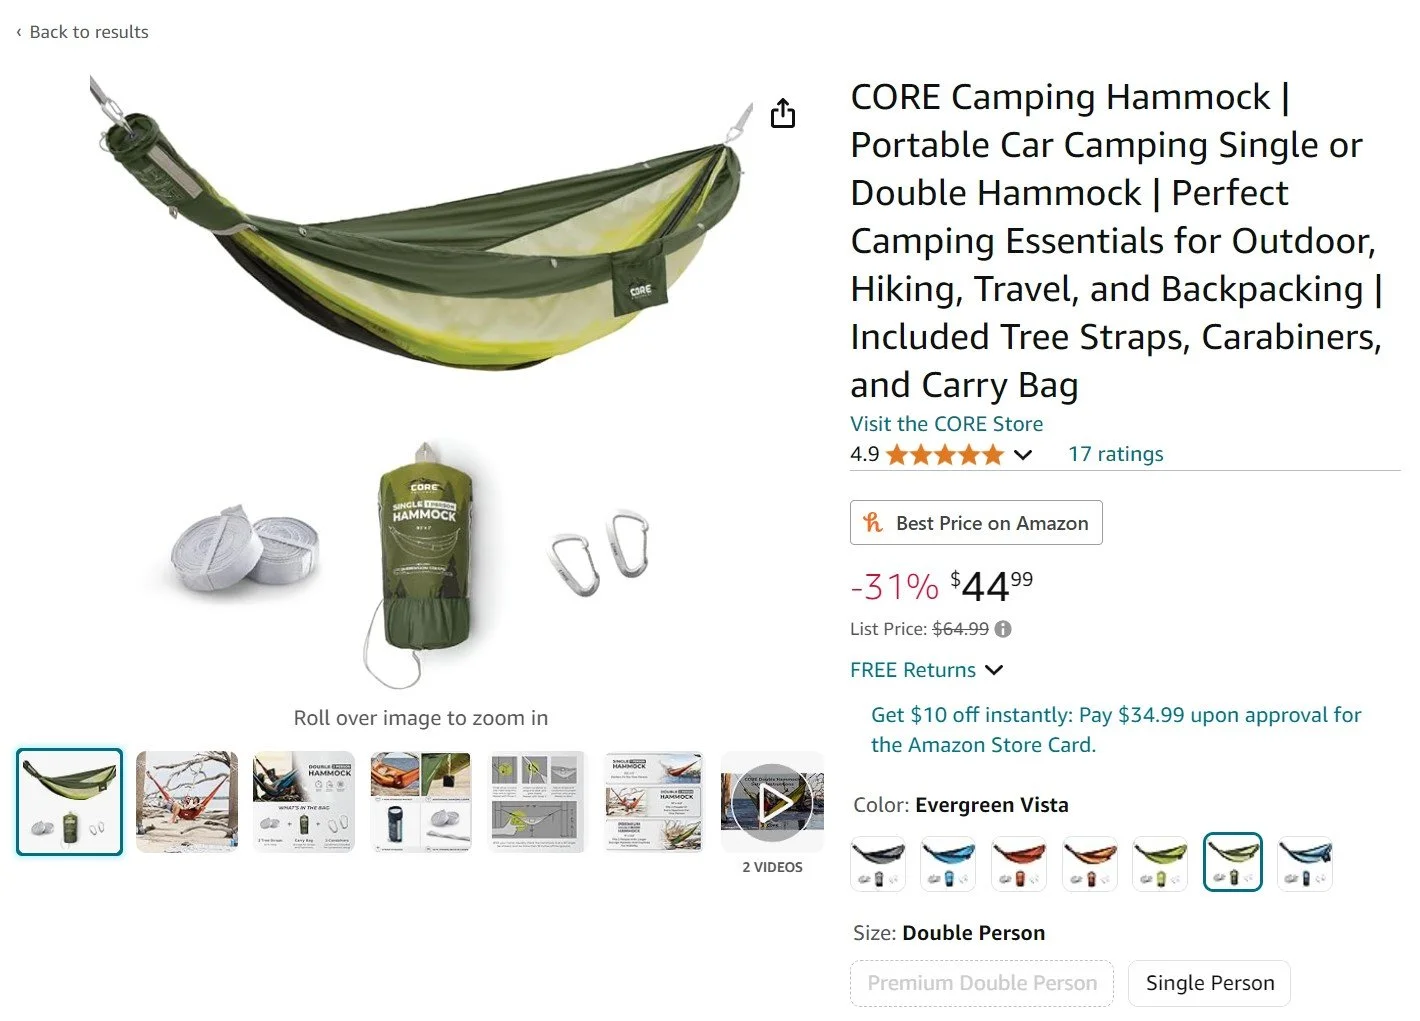Screen dimensions: 1420x1021
Task: Choose the red-orange hammock color swatch
Action: 1019,863
